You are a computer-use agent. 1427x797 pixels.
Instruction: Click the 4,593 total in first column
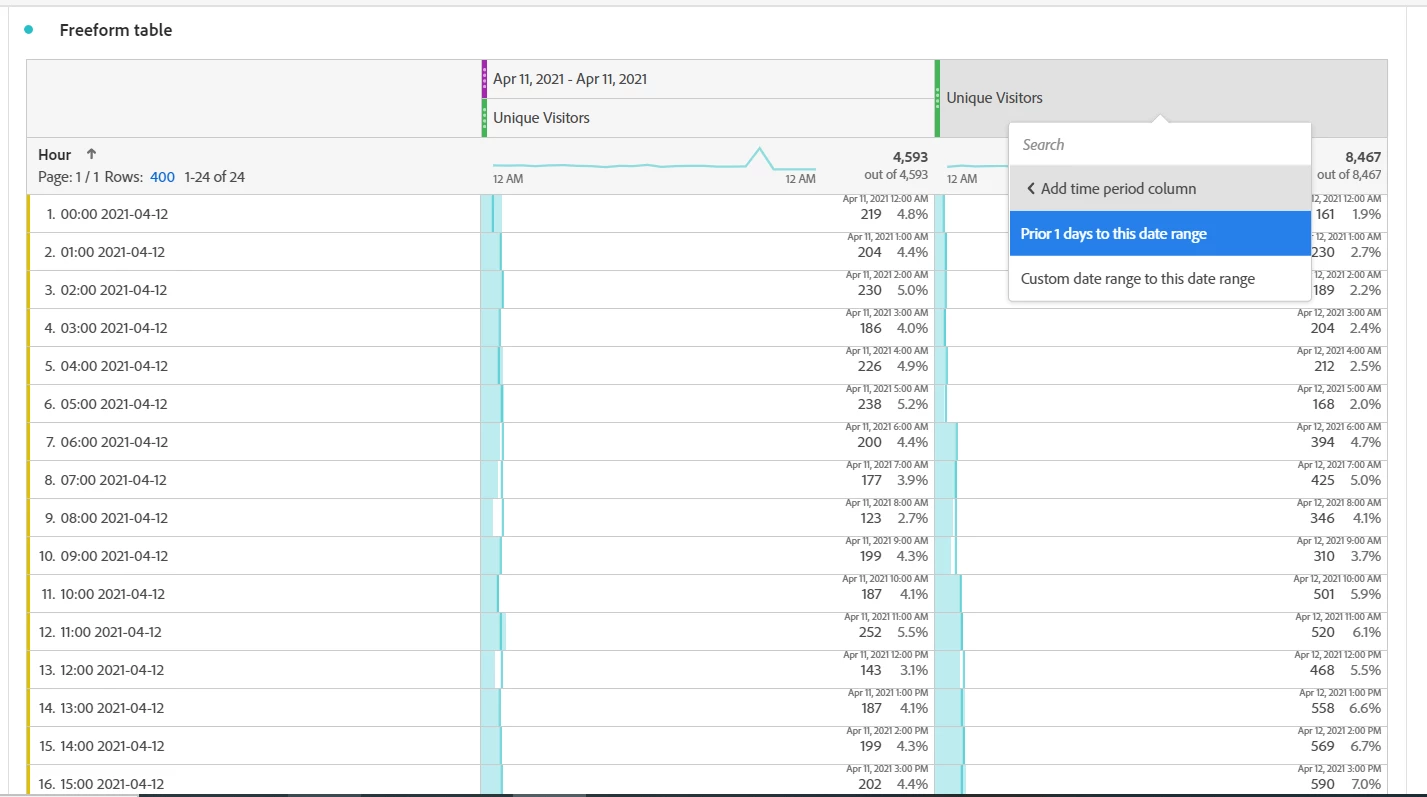909,157
